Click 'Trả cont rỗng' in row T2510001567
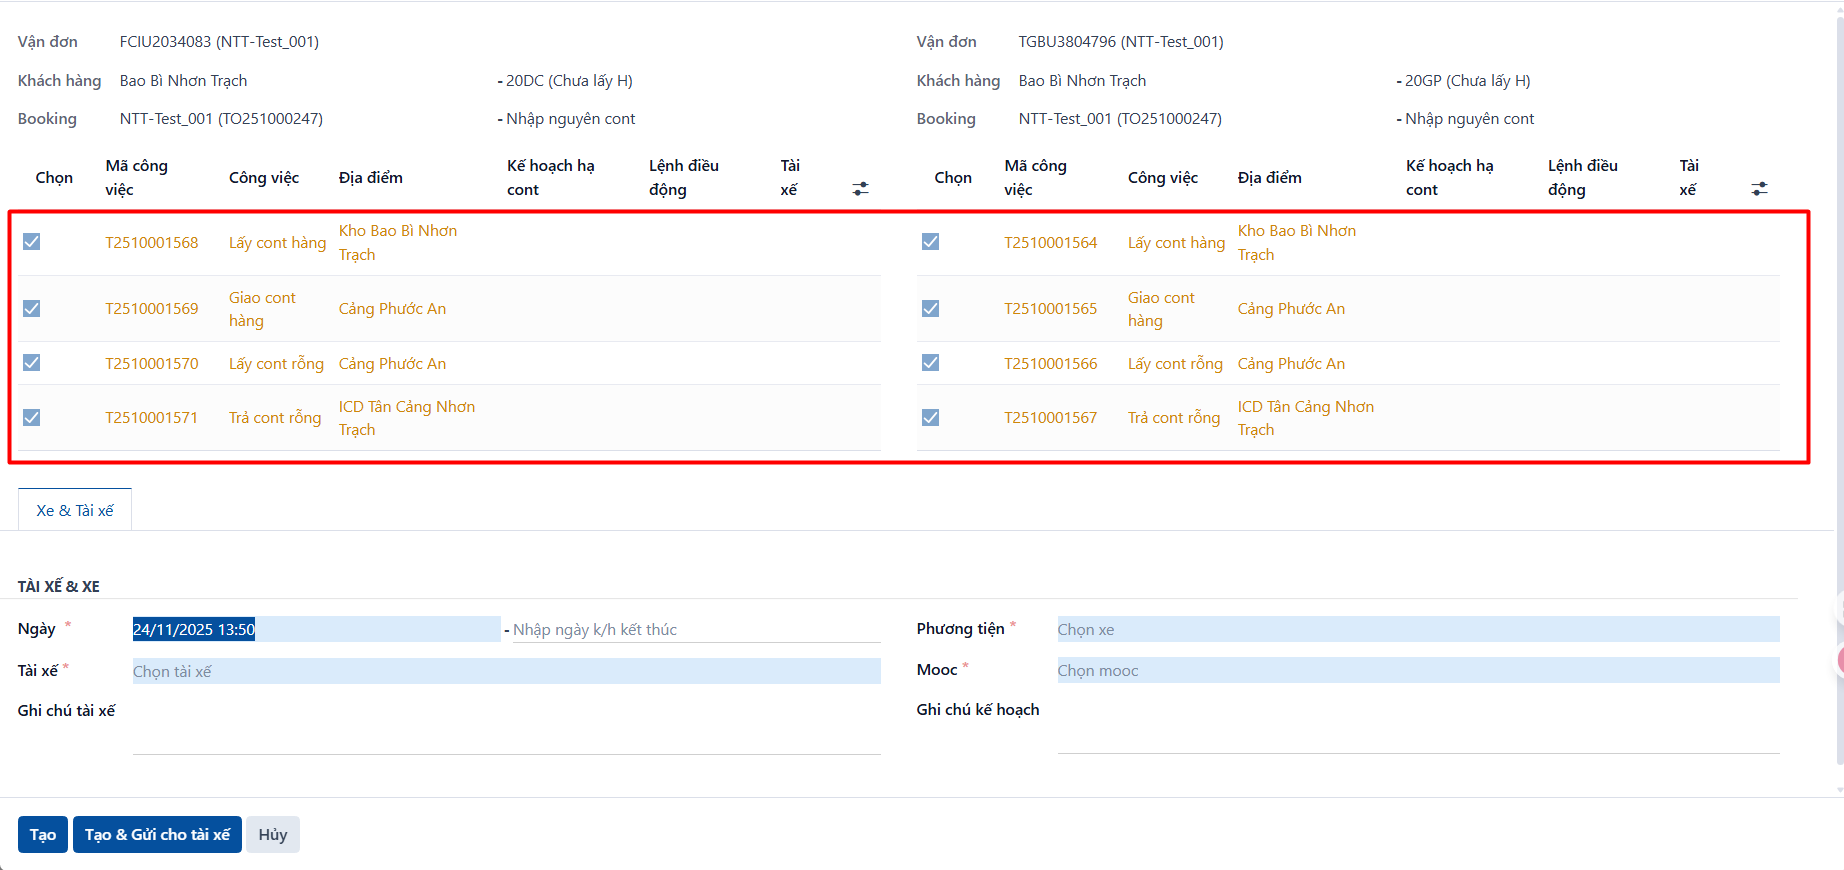 coord(1174,418)
